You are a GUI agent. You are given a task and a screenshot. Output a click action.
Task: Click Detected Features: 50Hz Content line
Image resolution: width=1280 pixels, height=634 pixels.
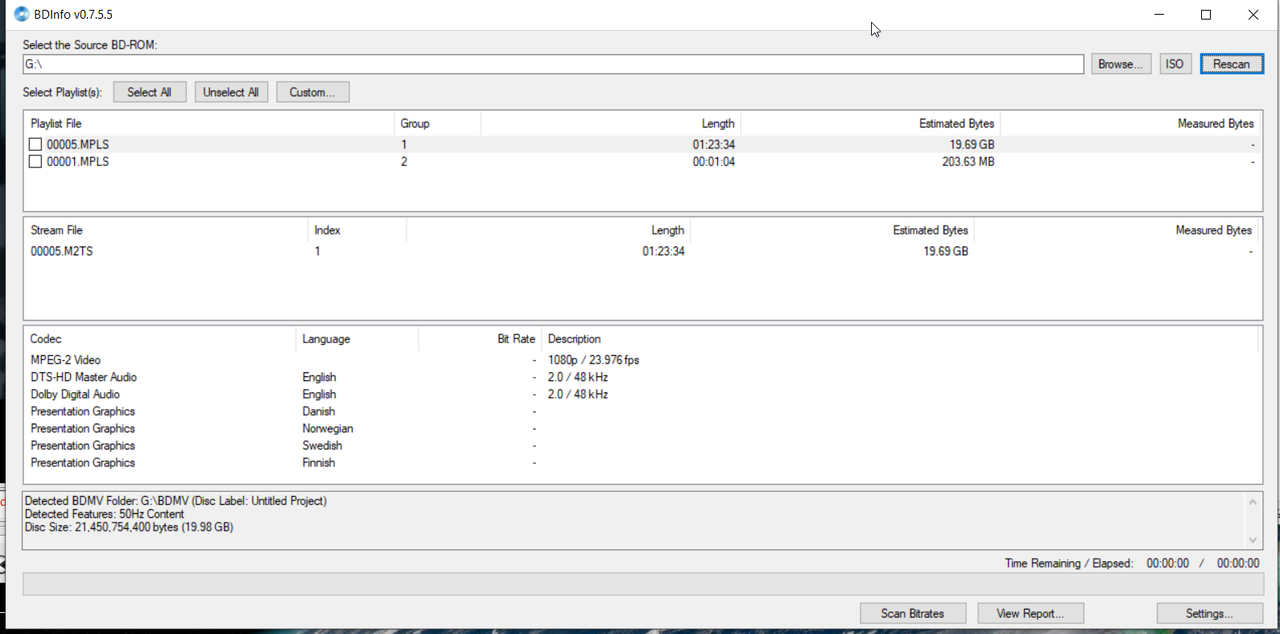coord(104,514)
